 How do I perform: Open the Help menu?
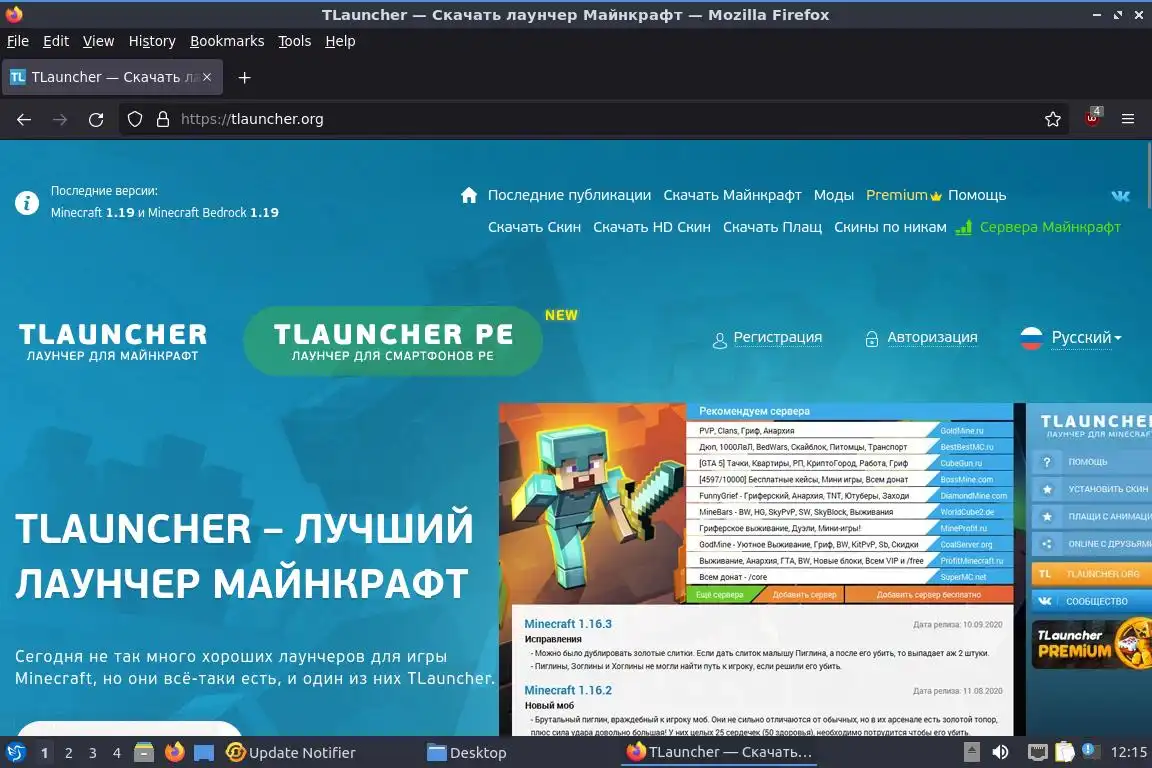(x=340, y=41)
